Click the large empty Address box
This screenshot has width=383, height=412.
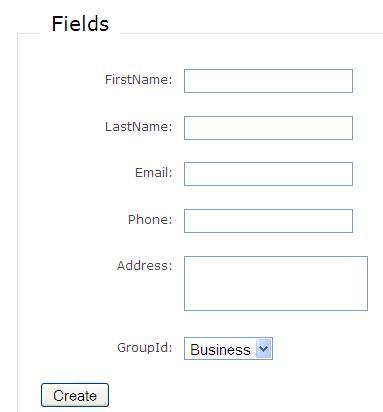[x=276, y=284]
